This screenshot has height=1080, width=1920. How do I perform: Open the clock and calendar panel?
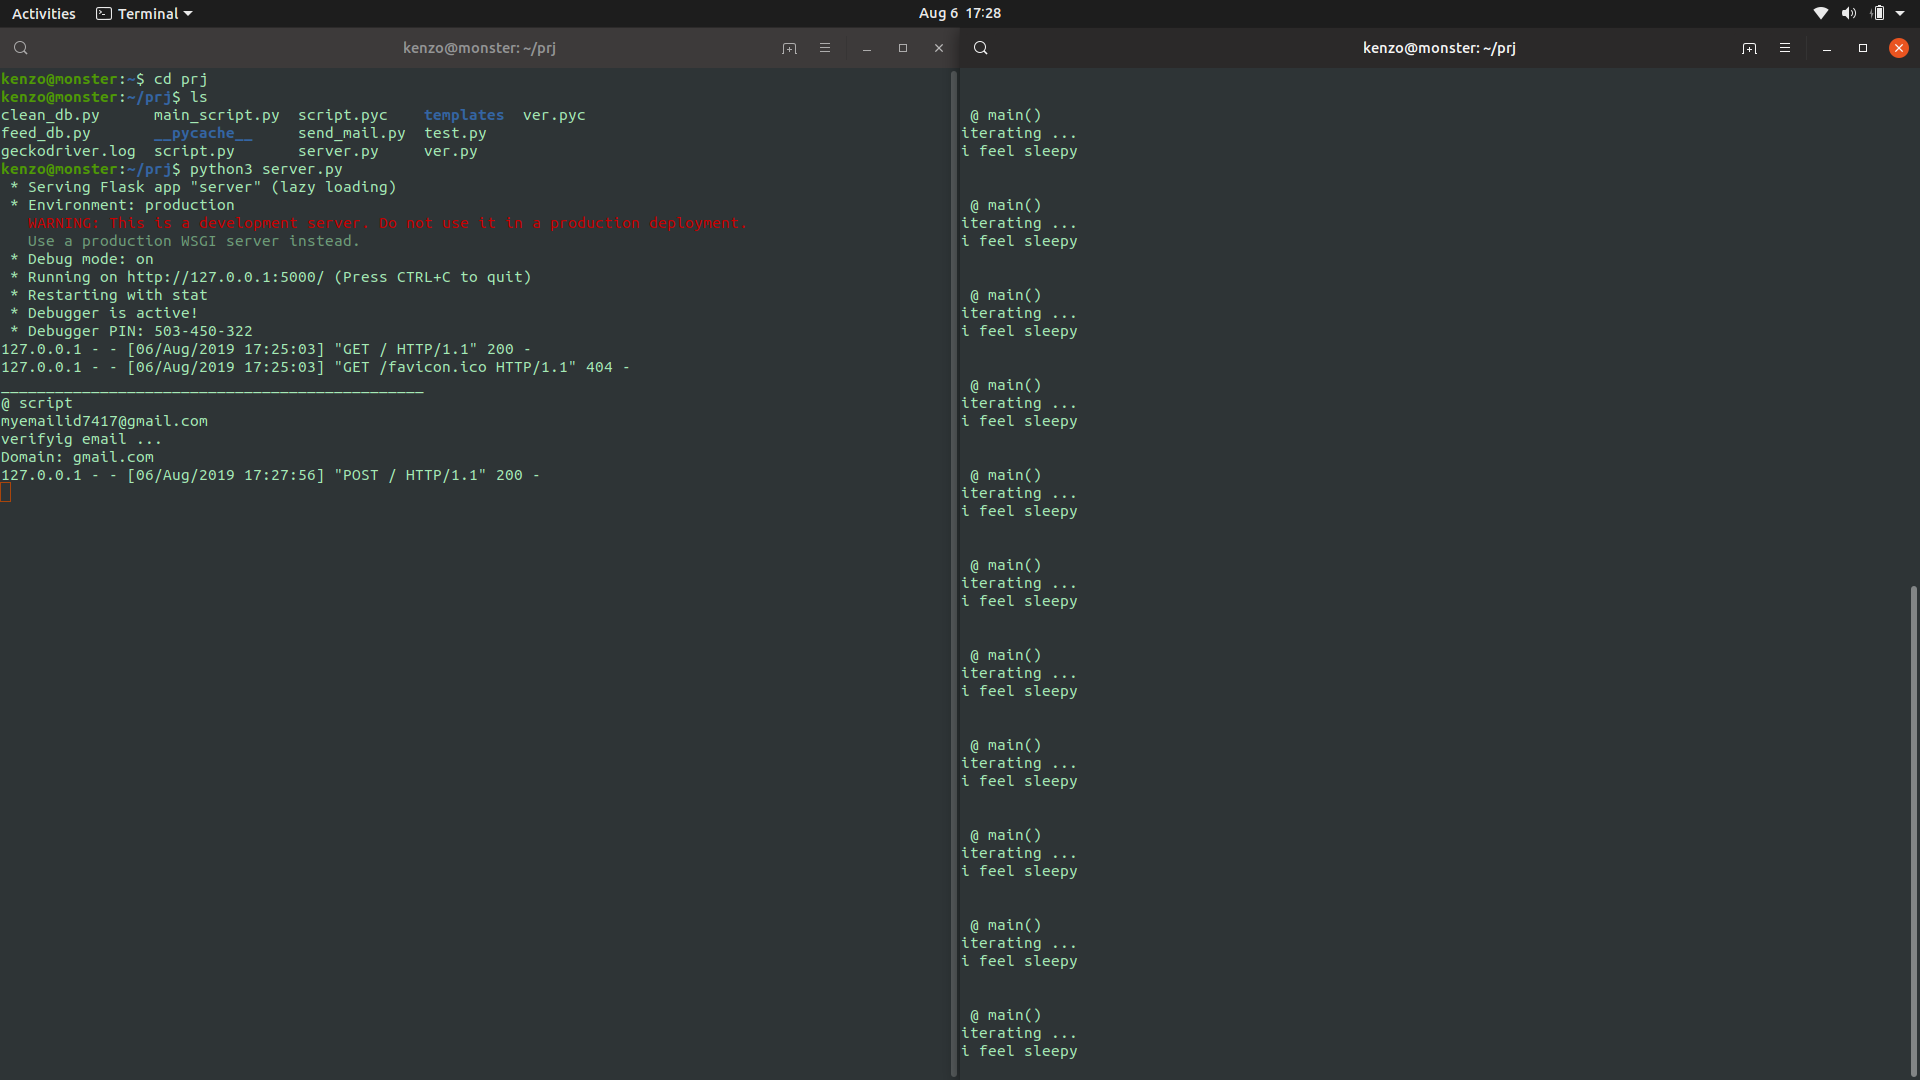tap(959, 13)
